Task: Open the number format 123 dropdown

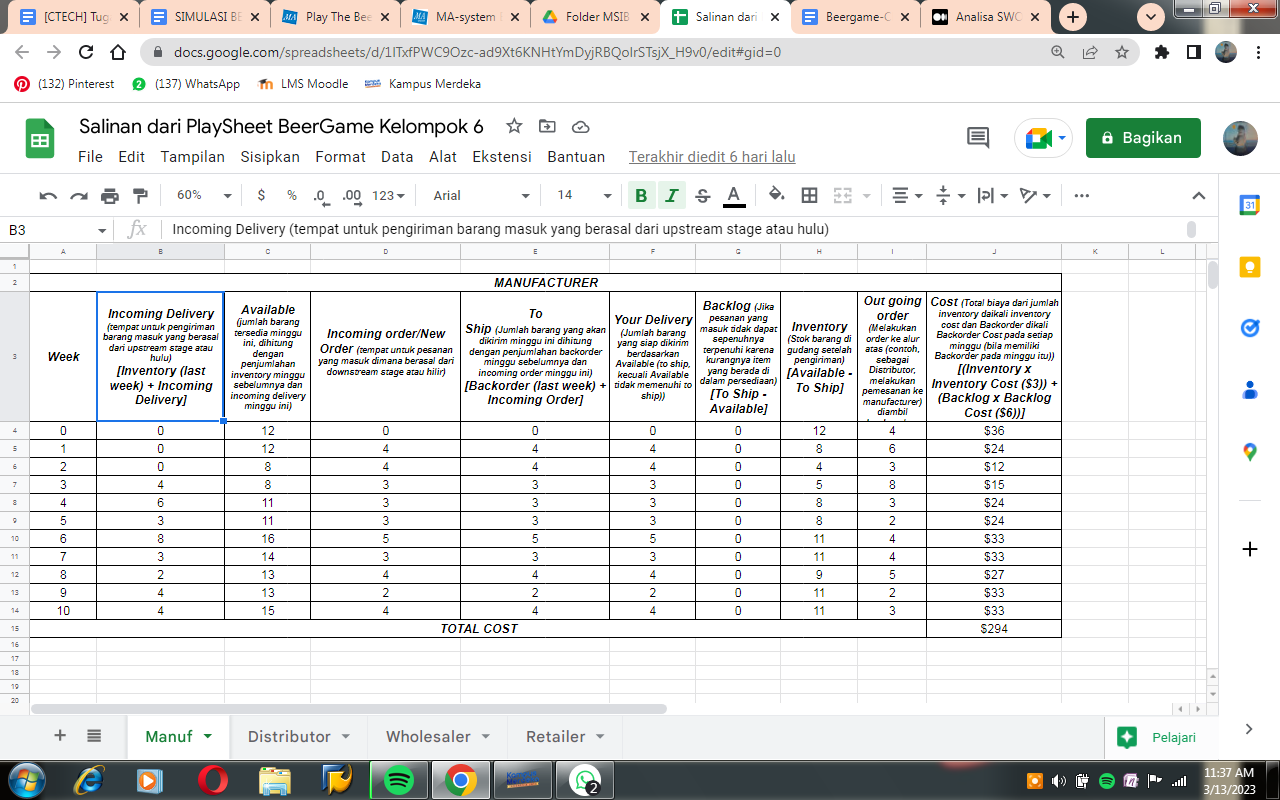Action: [x=388, y=195]
